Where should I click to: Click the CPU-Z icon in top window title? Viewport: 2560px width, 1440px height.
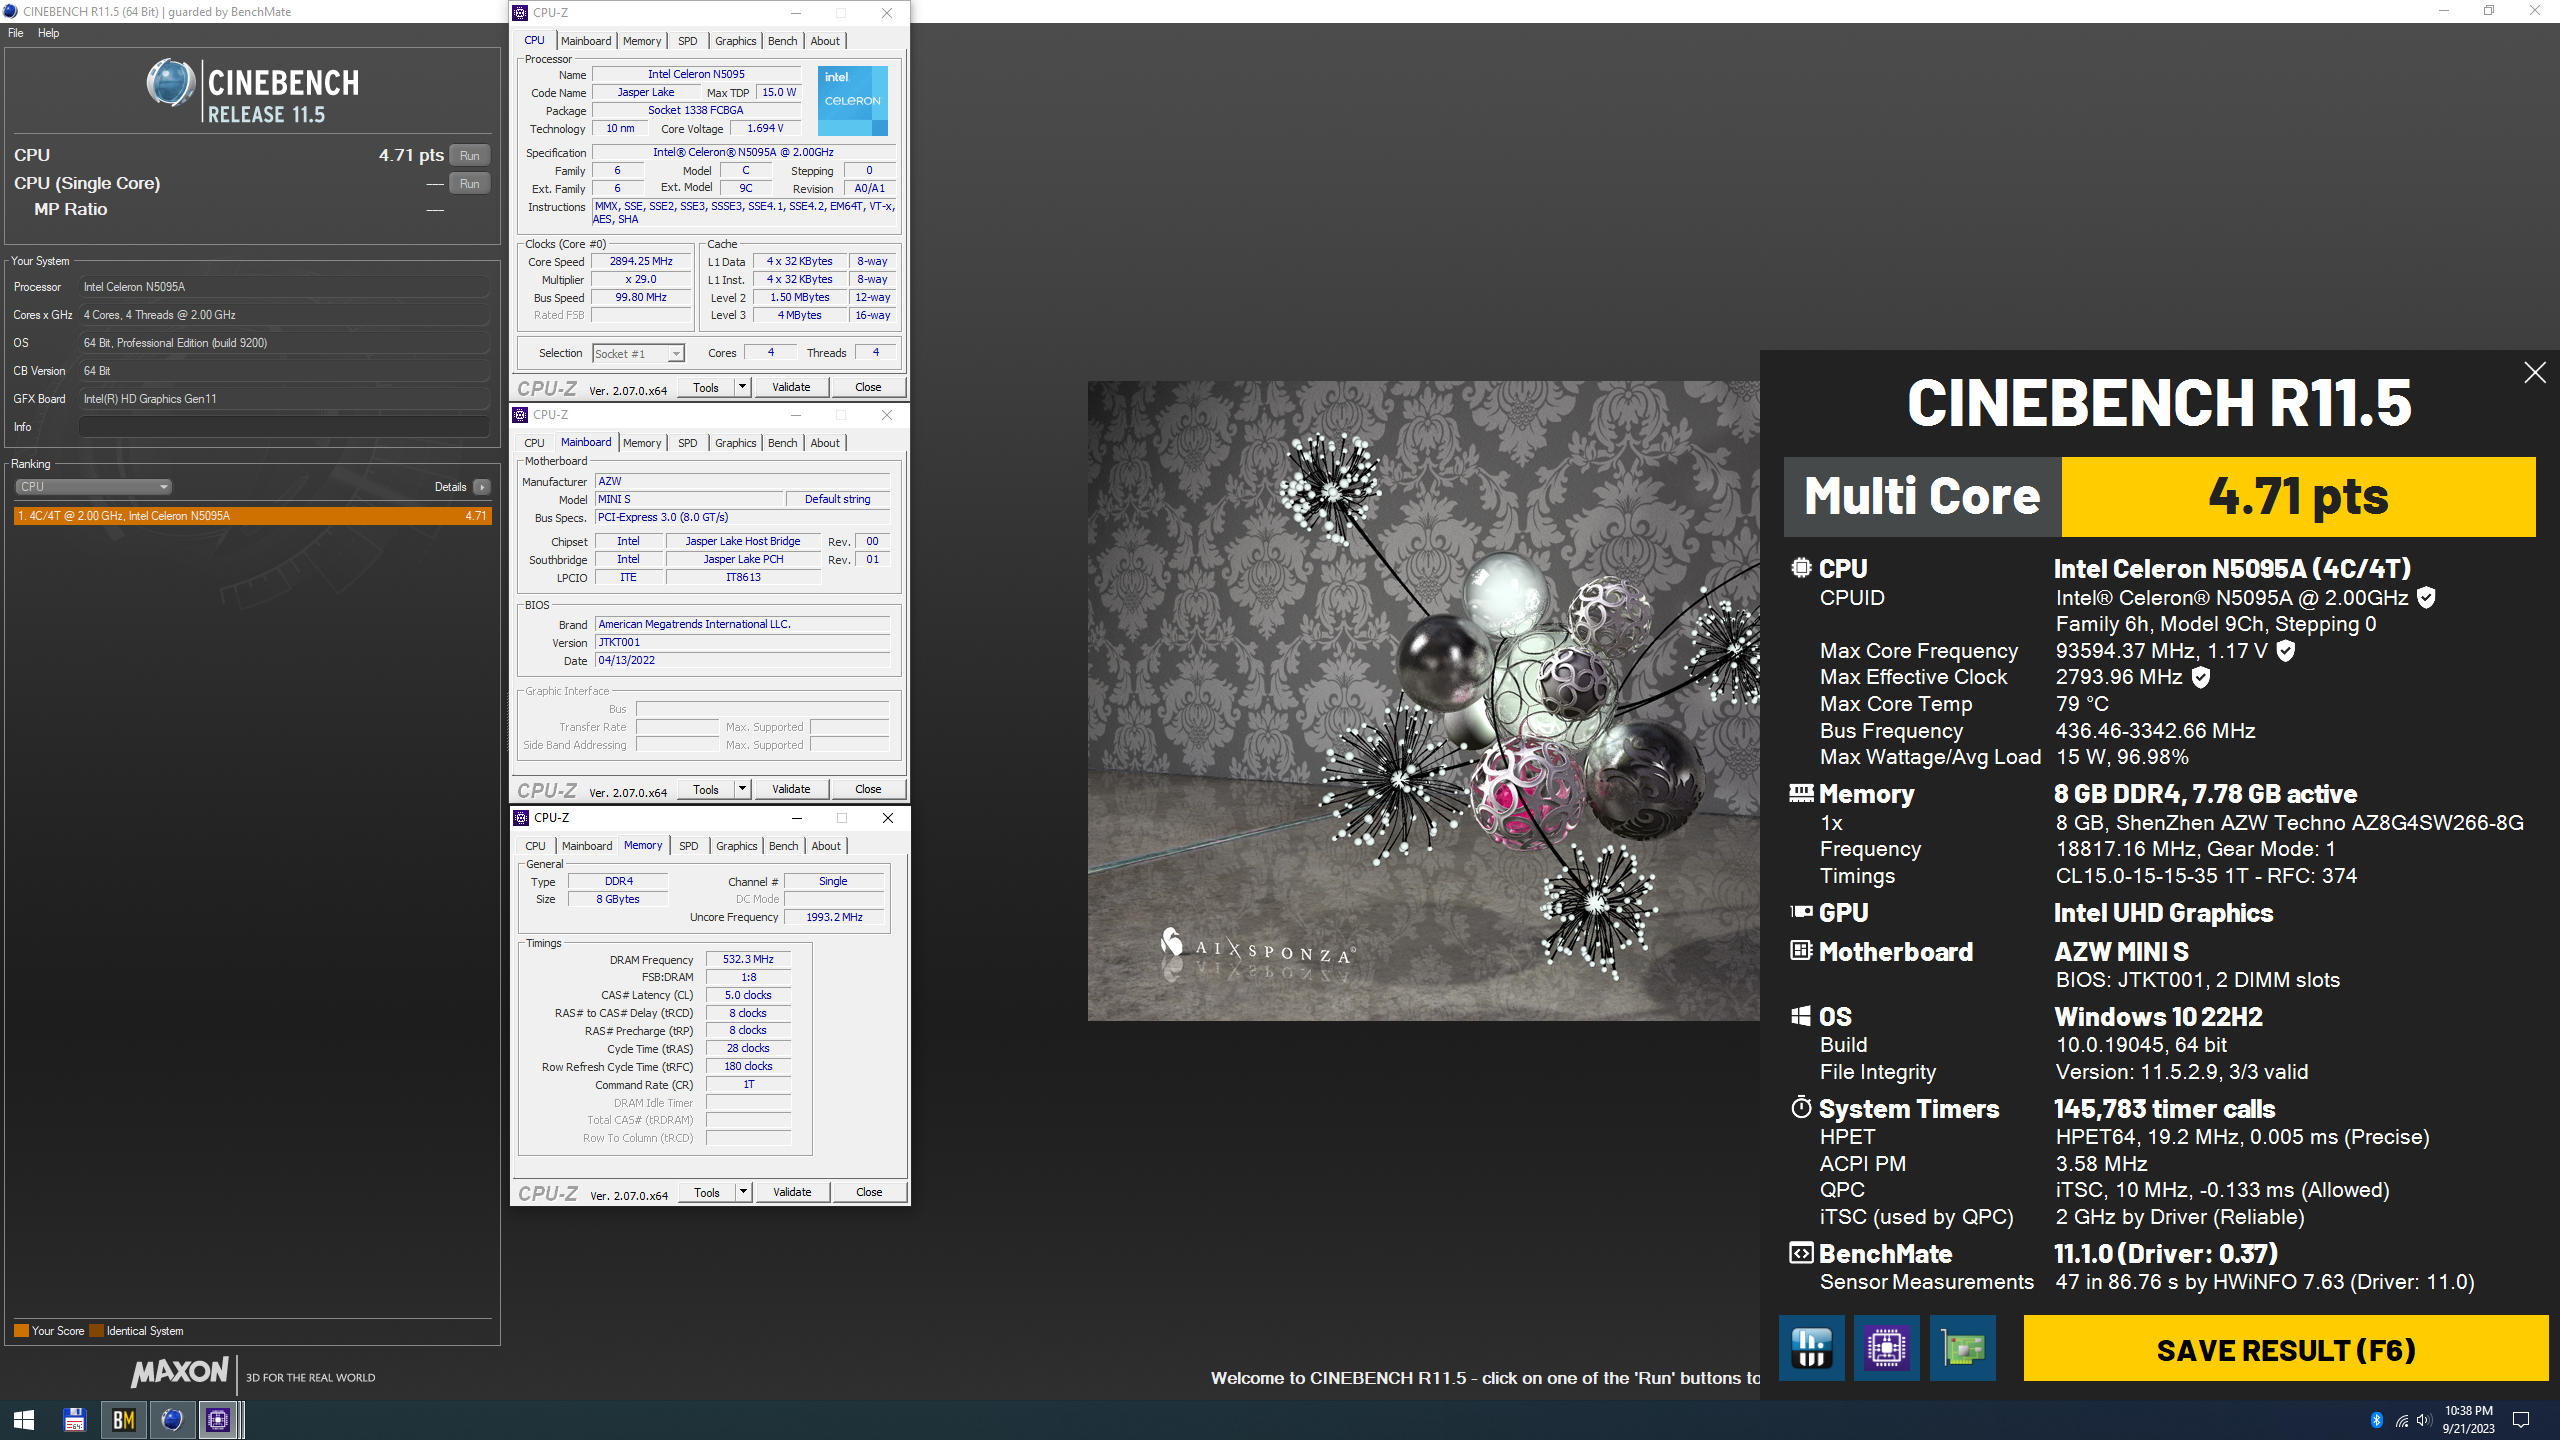(x=520, y=13)
